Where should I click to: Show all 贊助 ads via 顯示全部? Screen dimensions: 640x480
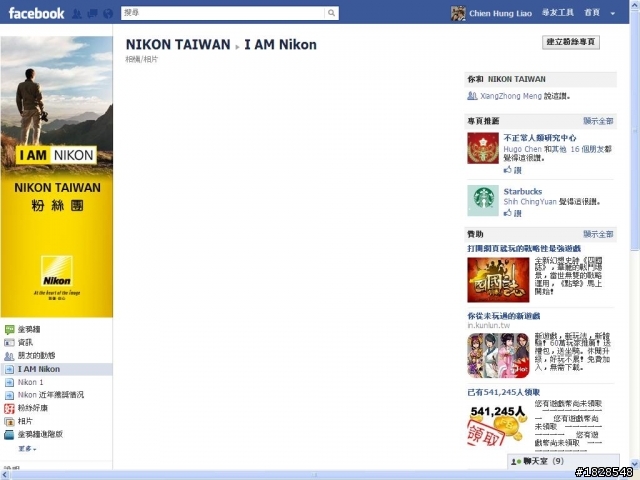tap(598, 234)
